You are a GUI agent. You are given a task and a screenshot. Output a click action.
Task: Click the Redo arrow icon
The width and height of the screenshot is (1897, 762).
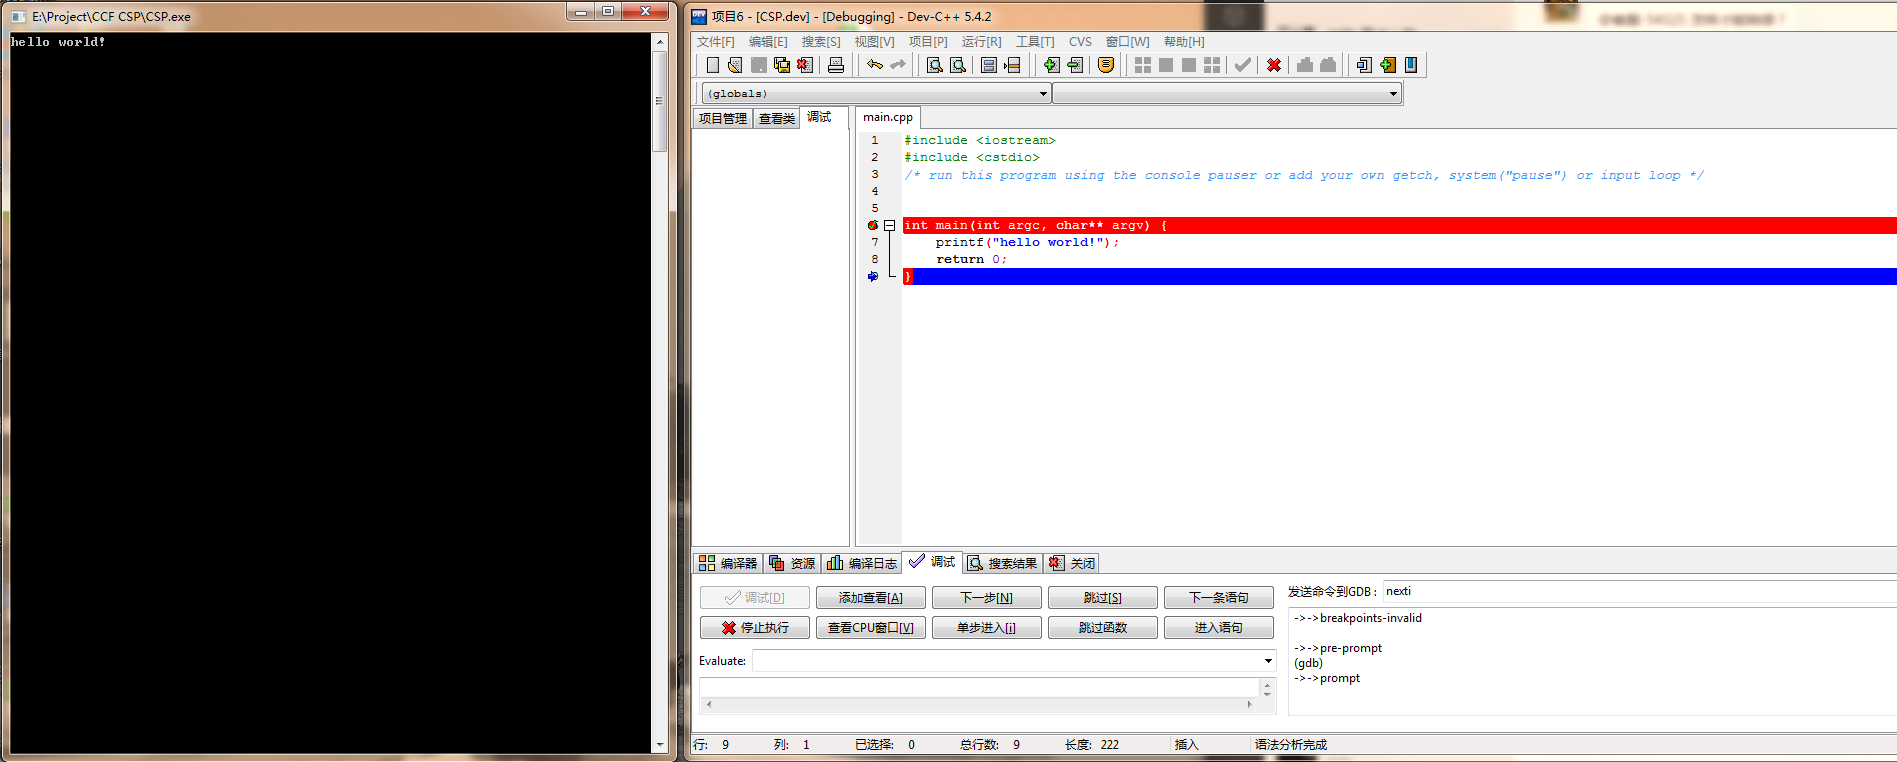tap(898, 65)
